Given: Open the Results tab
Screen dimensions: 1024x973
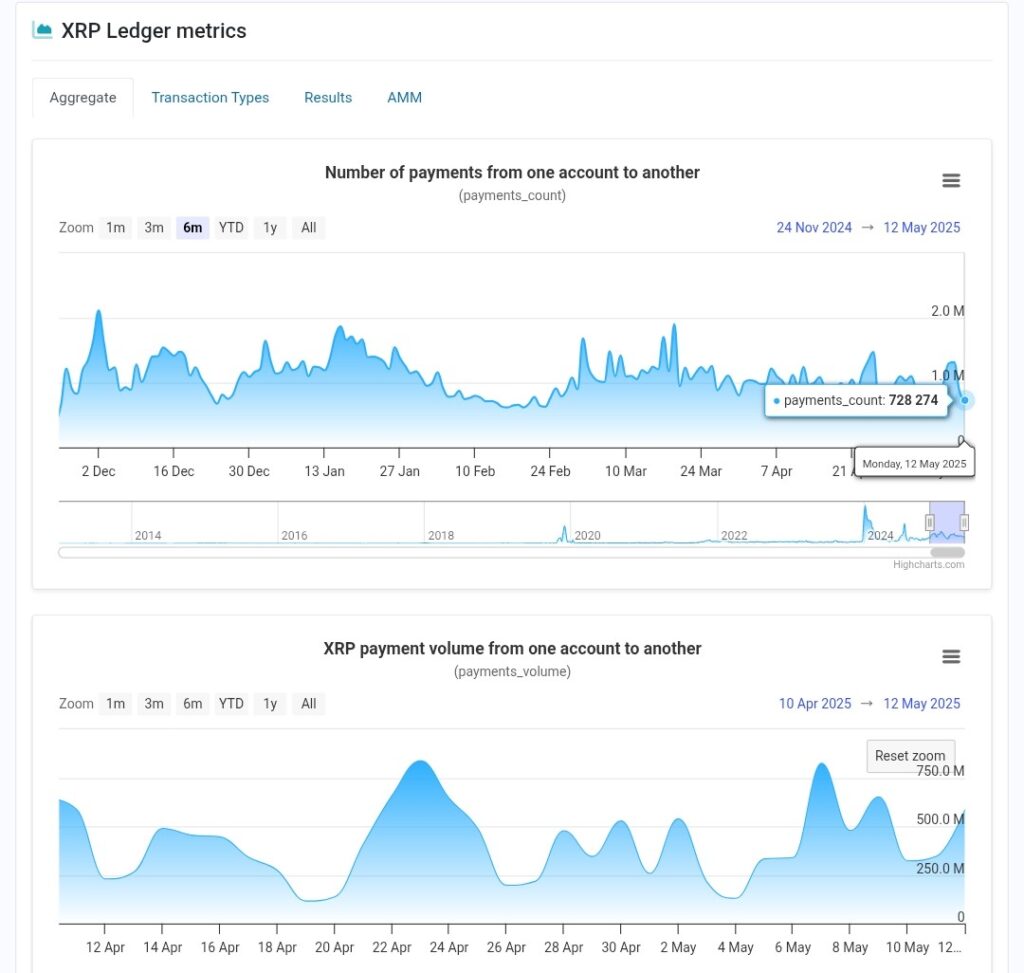Looking at the screenshot, I should click(x=328, y=97).
